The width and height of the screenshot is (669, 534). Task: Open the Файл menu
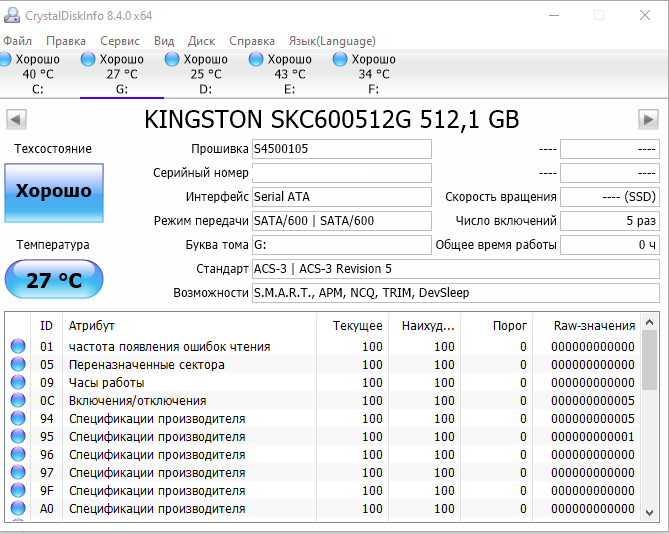click(x=17, y=41)
